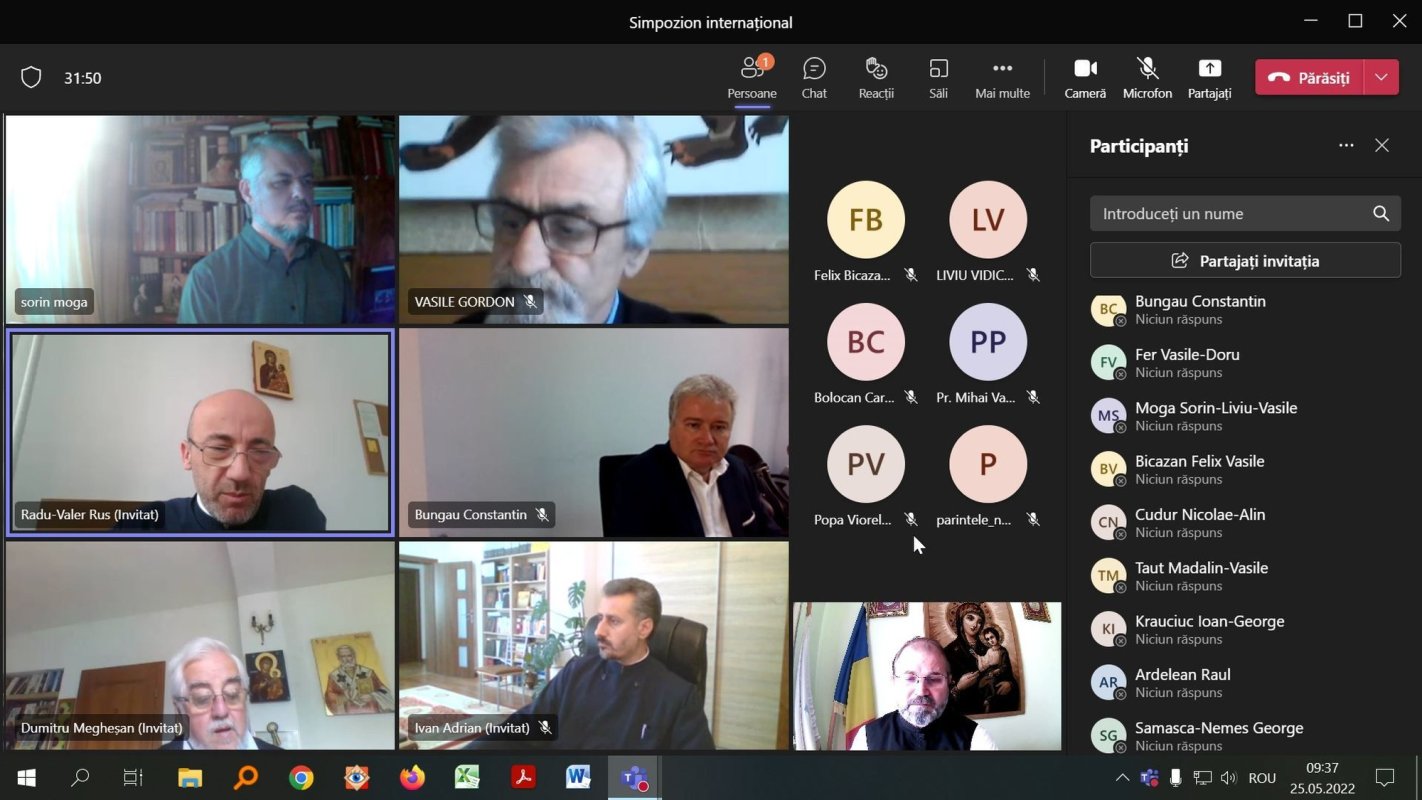Select Cudur Nicolae-Alin in participants list
The width and height of the screenshot is (1422, 800).
click(1200, 522)
